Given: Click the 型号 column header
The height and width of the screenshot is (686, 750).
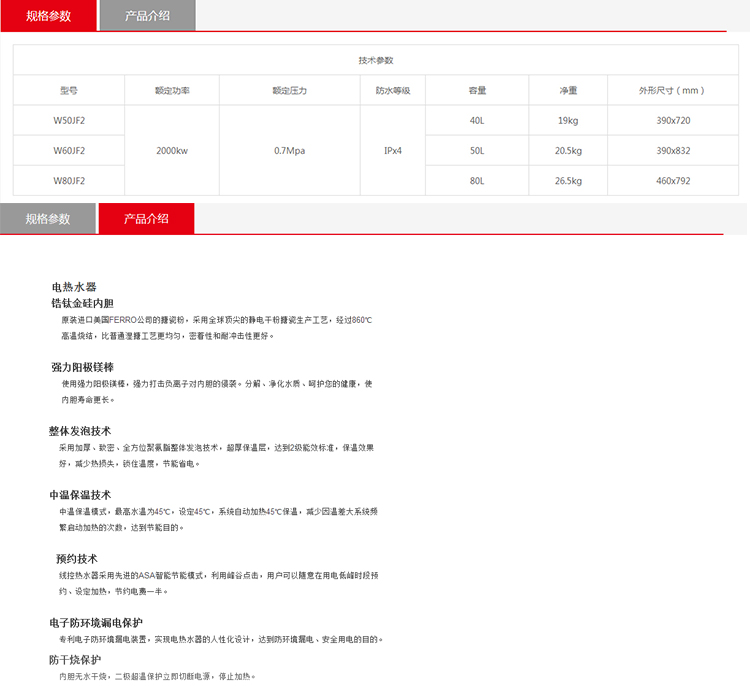Looking at the screenshot, I should click(69, 90).
